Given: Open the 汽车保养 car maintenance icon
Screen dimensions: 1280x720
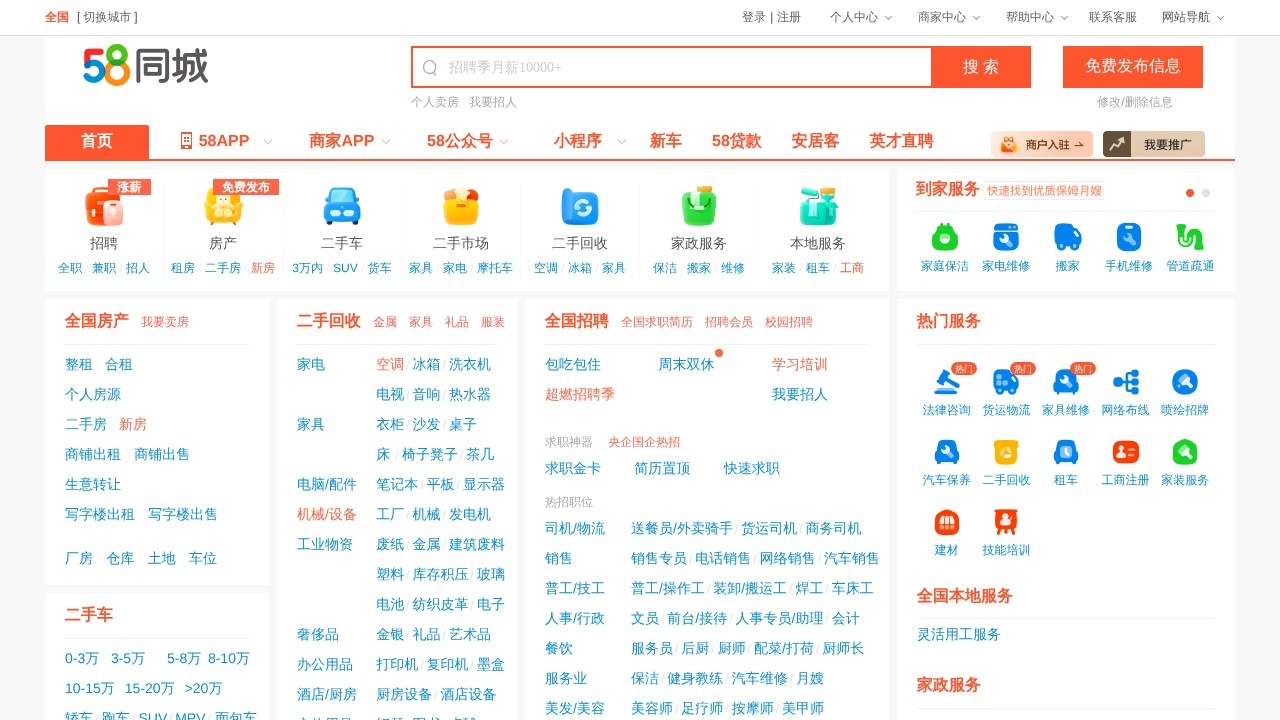Looking at the screenshot, I should coord(946,452).
